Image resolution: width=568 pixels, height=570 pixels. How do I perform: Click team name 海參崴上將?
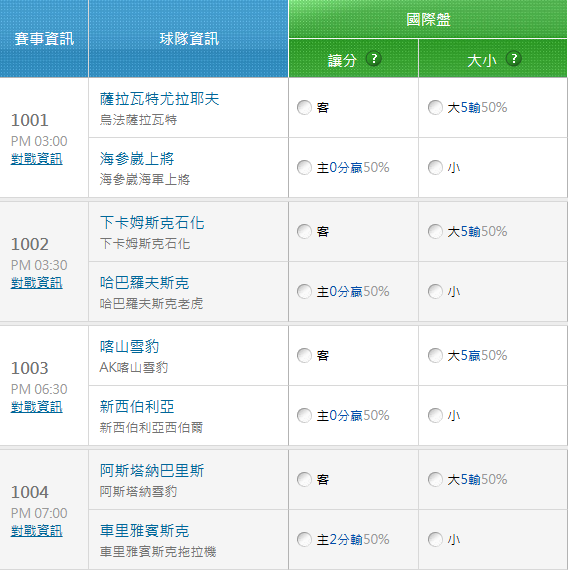pyautogui.click(x=137, y=159)
